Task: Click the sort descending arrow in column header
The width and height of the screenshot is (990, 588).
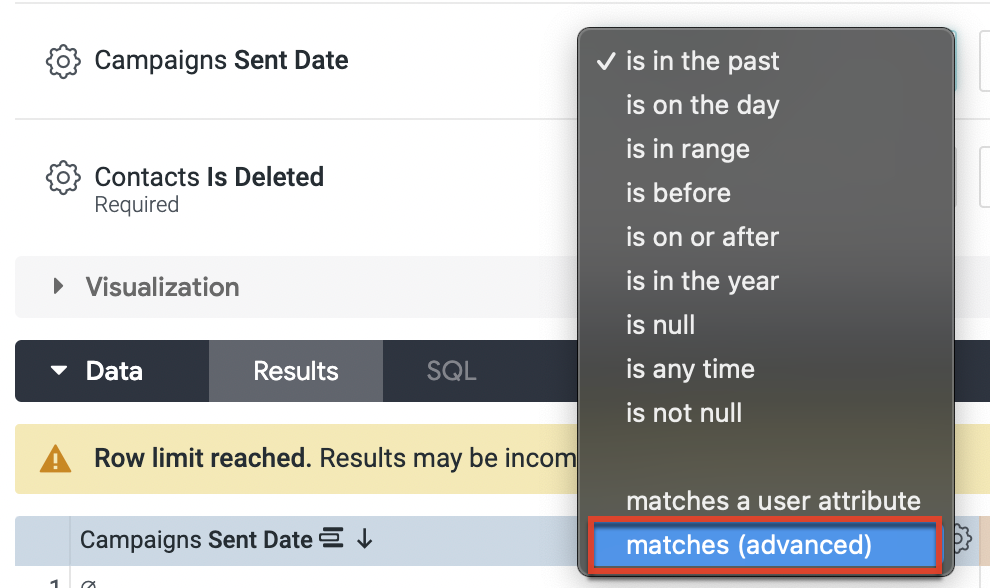Action: [x=364, y=540]
